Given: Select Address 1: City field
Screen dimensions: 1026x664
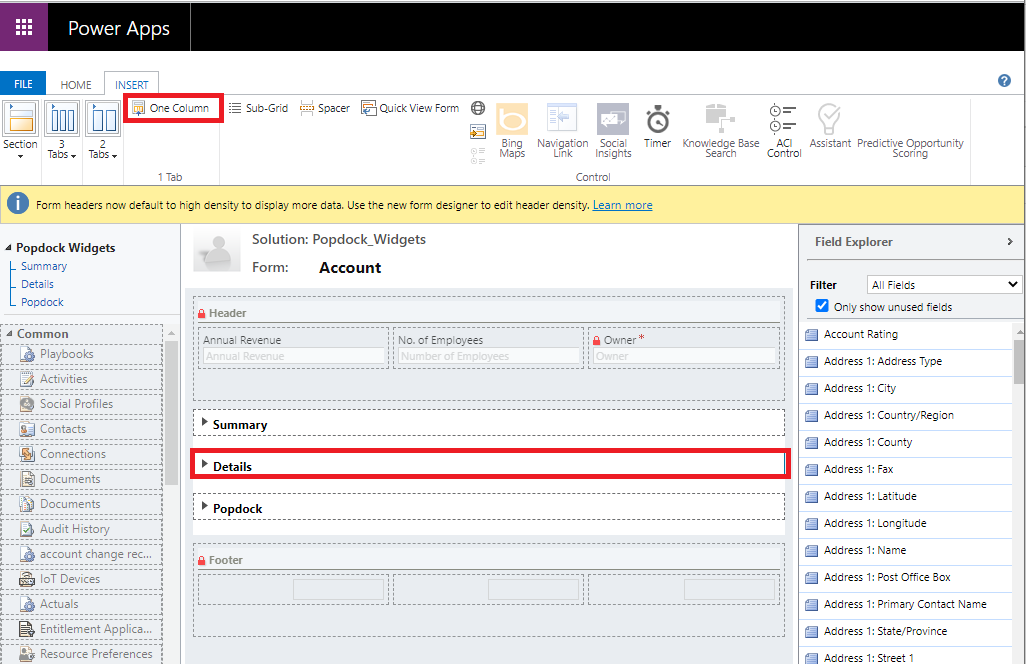Looking at the screenshot, I should [908, 389].
